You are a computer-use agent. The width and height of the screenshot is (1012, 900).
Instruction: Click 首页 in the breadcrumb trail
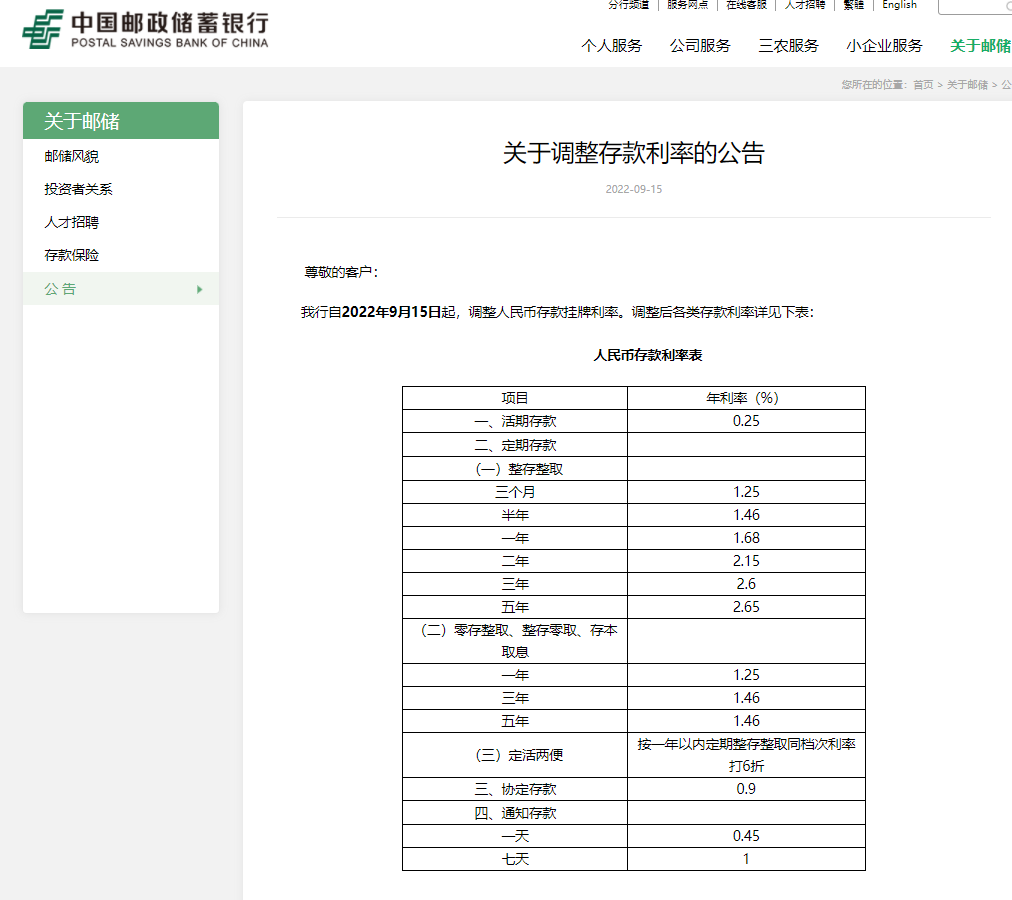click(922, 85)
